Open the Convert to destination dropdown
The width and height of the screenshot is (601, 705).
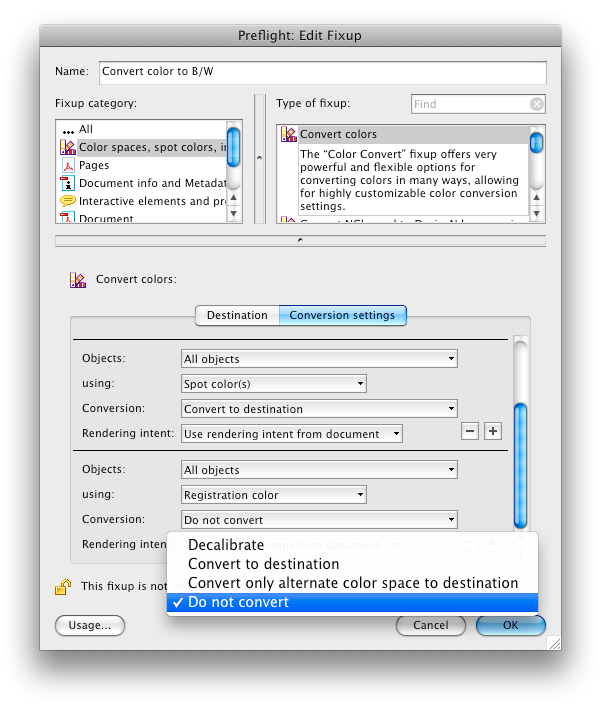click(319, 409)
